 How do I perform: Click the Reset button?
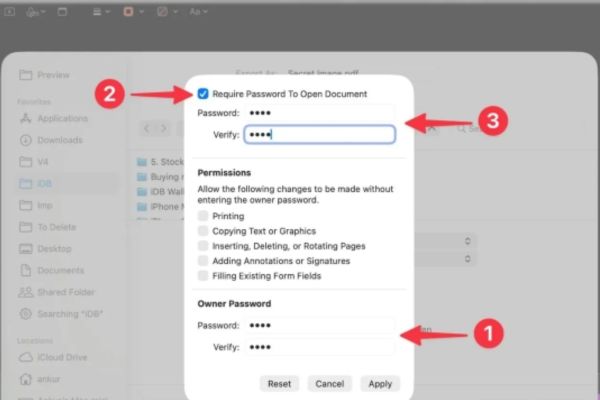pyautogui.click(x=279, y=384)
